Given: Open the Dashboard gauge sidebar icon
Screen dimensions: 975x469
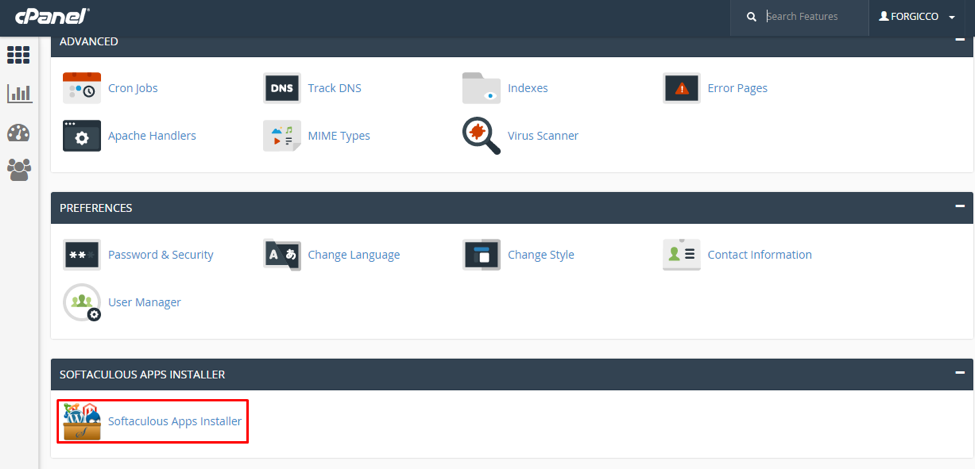Looking at the screenshot, I should [19, 132].
